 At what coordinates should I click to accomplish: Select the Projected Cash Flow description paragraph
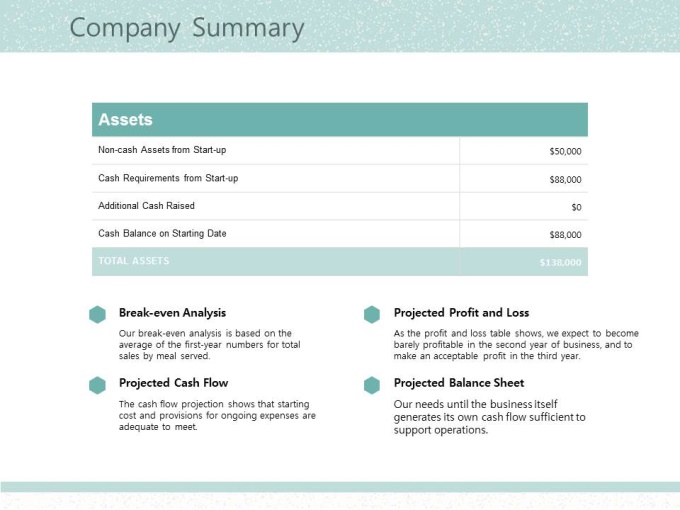[x=217, y=415]
